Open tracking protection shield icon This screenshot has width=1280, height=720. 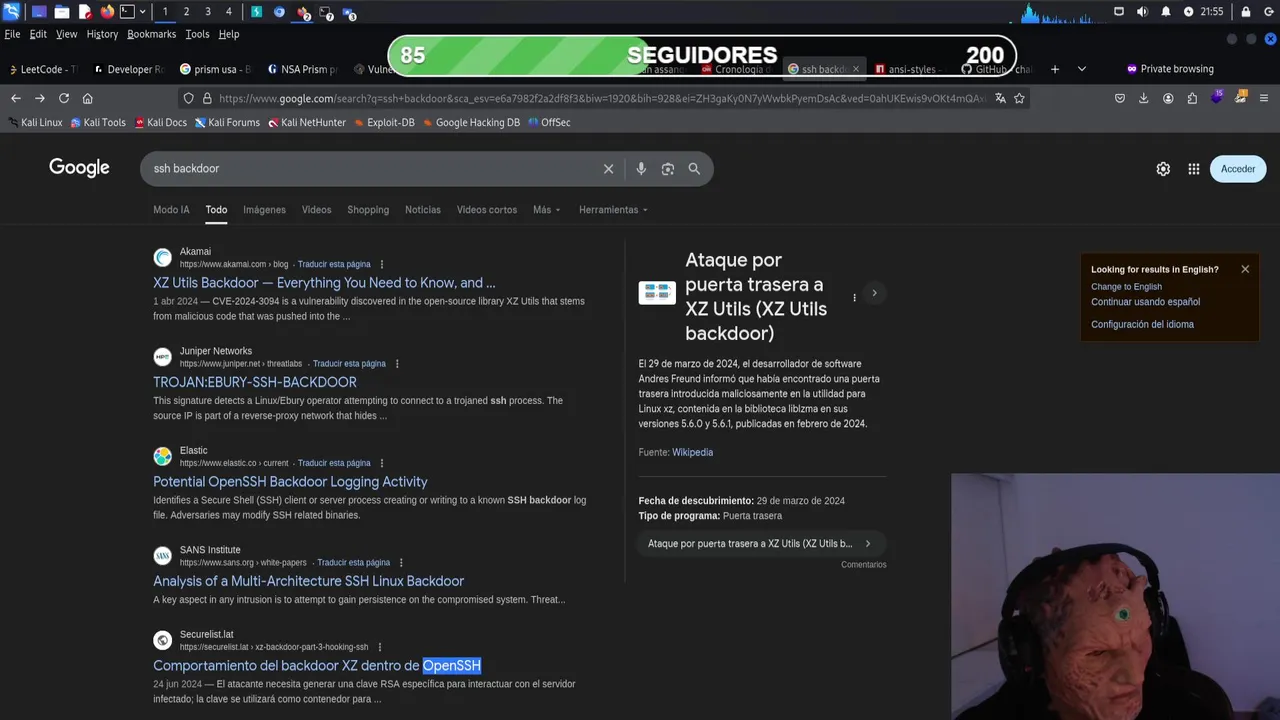tap(188, 98)
